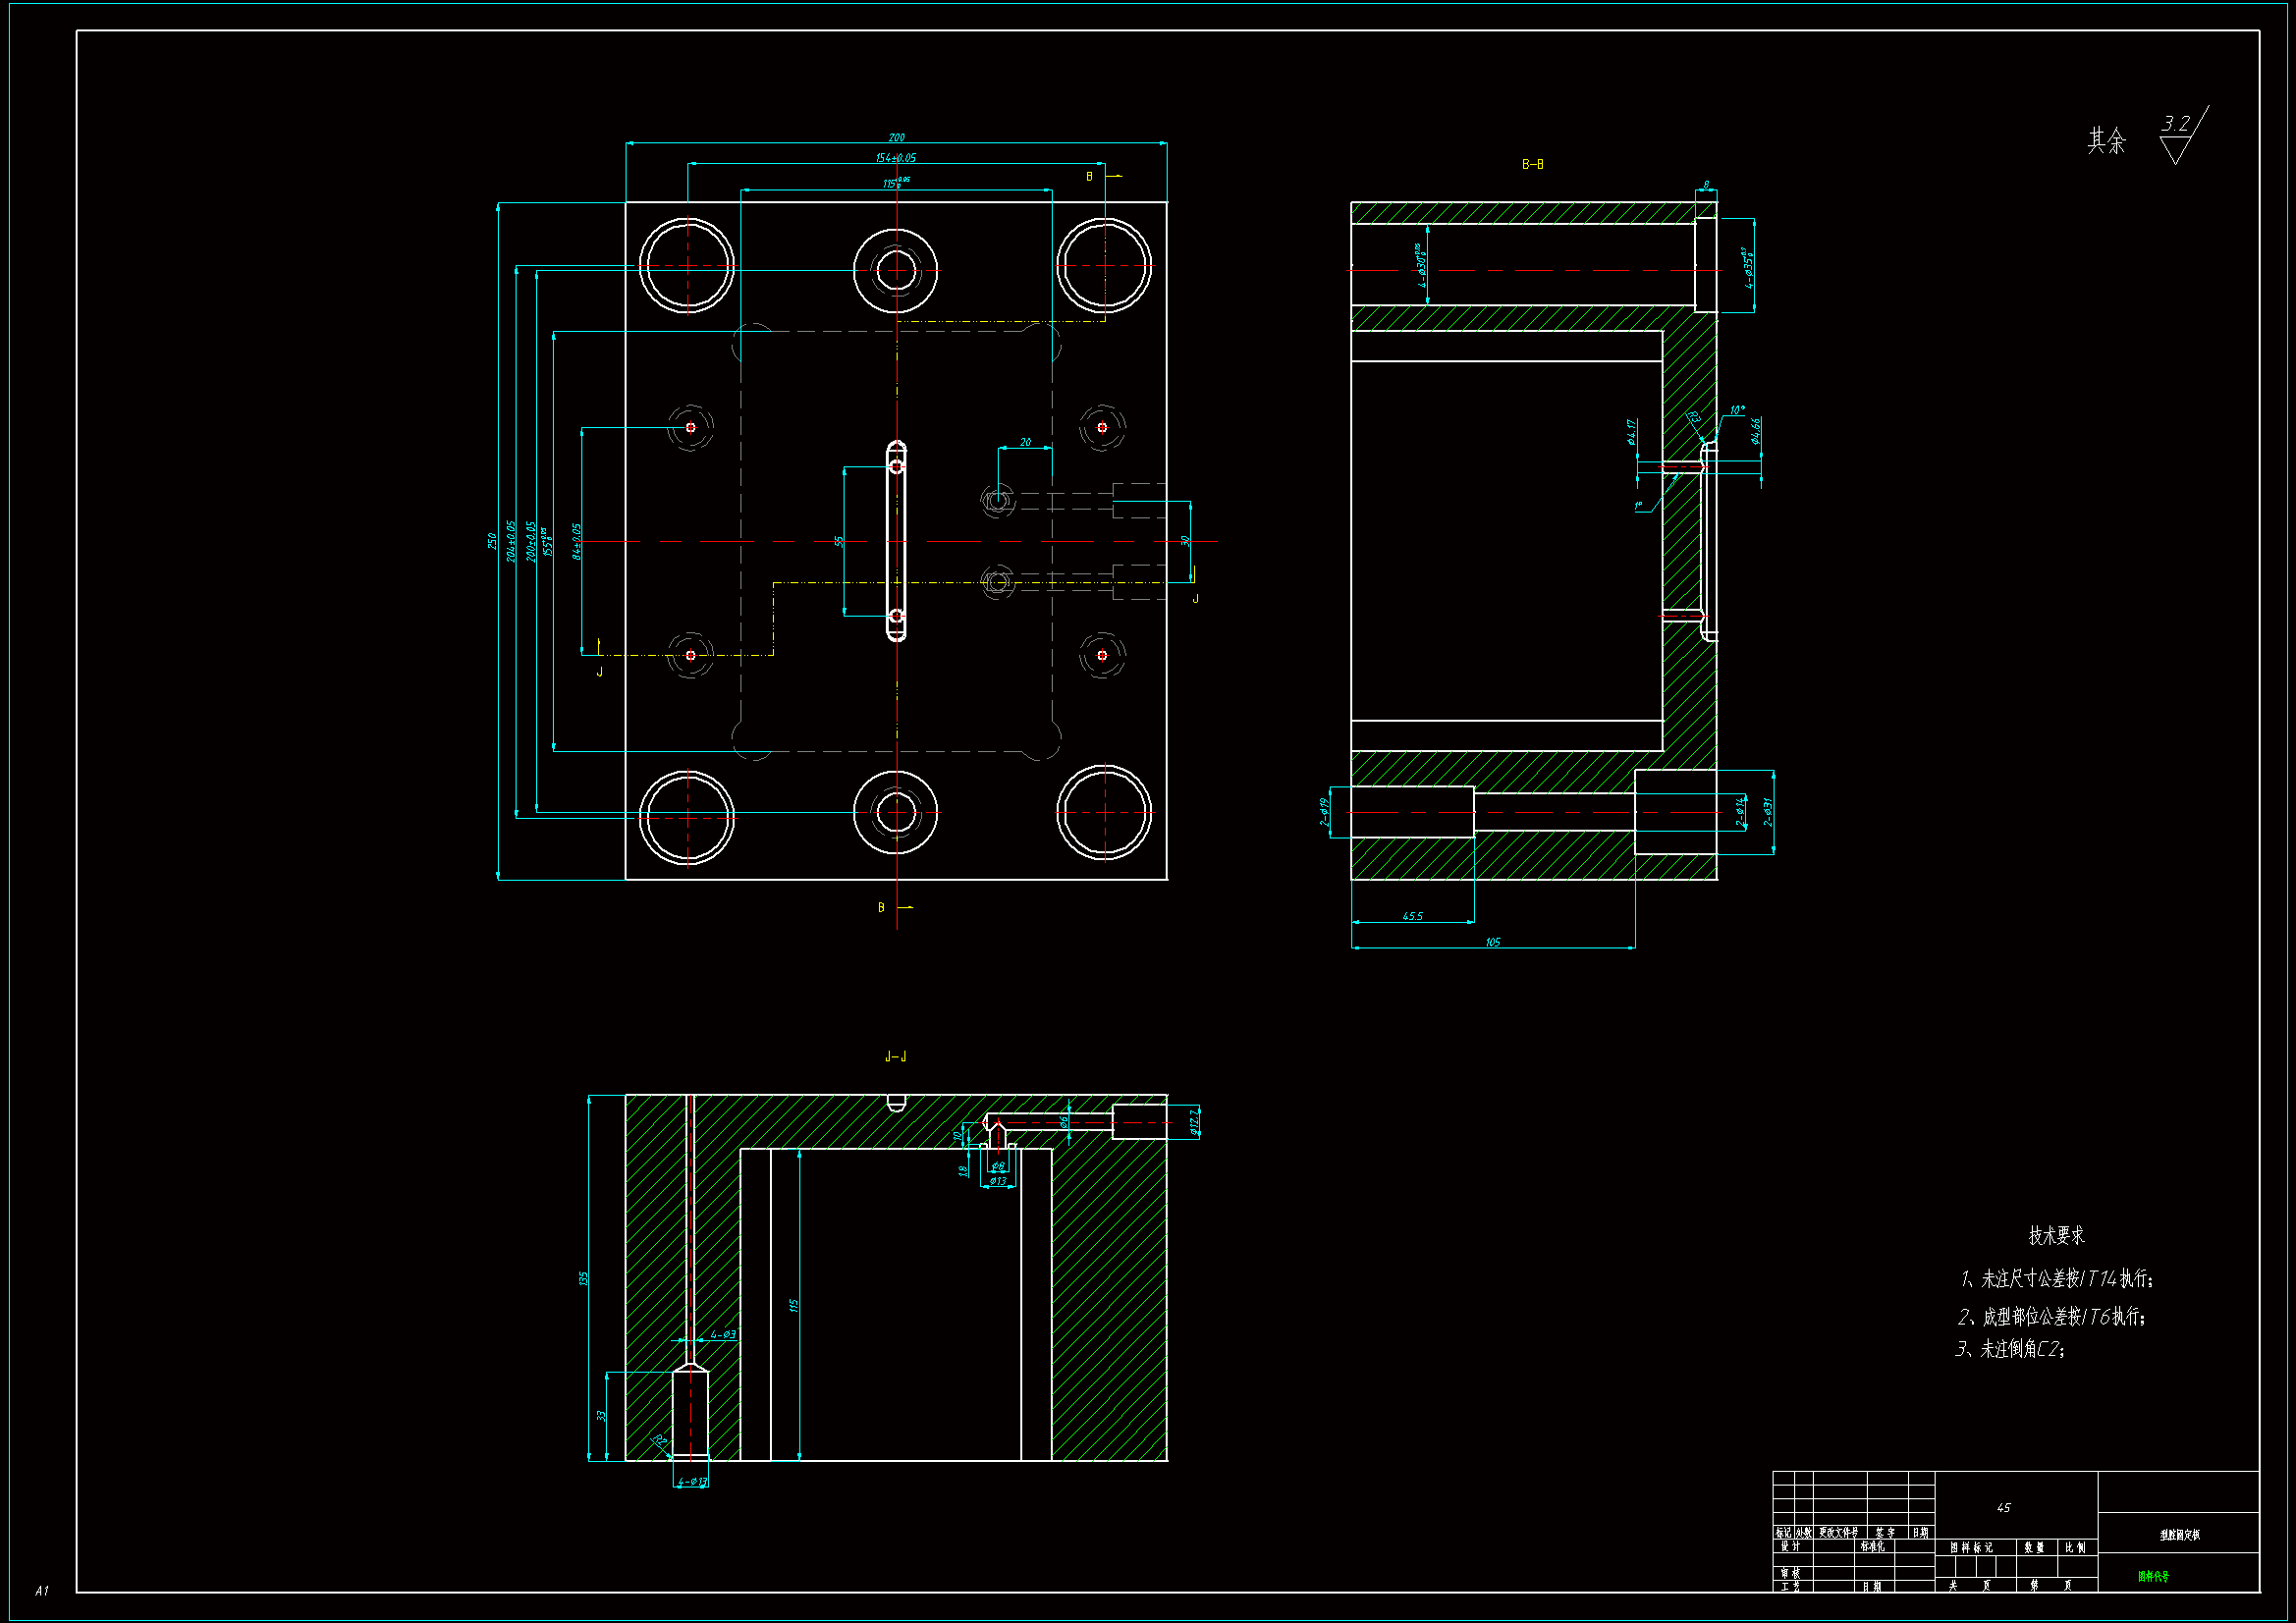Select the B-B section view label
The width and height of the screenshot is (2296, 1623).
pyautogui.click(x=1532, y=164)
